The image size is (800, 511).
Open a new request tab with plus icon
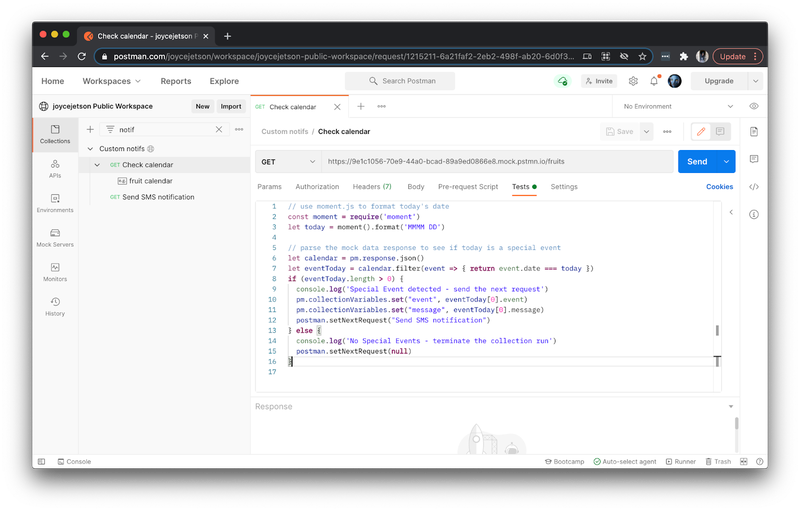[361, 107]
